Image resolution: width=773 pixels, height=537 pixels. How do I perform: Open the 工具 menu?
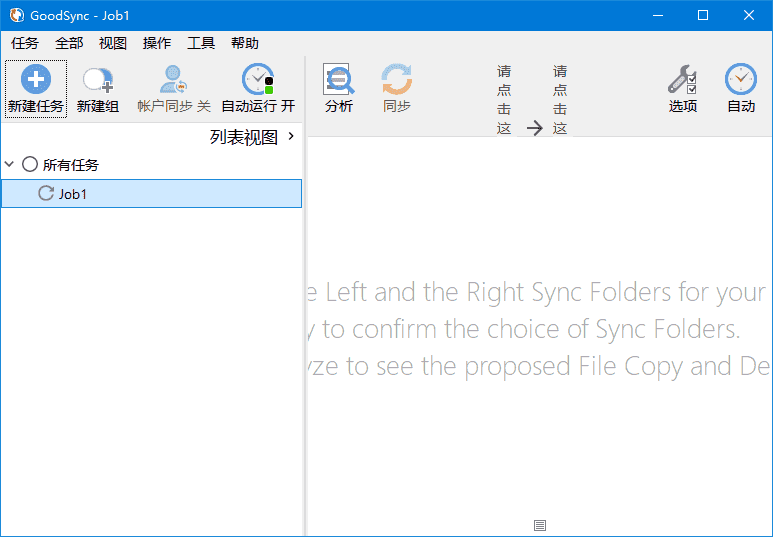tap(201, 43)
